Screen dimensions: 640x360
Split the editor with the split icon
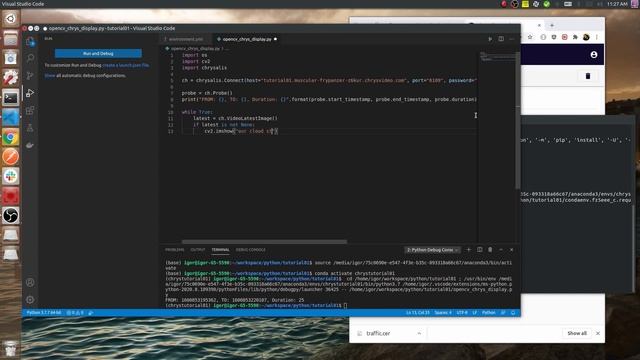(x=501, y=39)
